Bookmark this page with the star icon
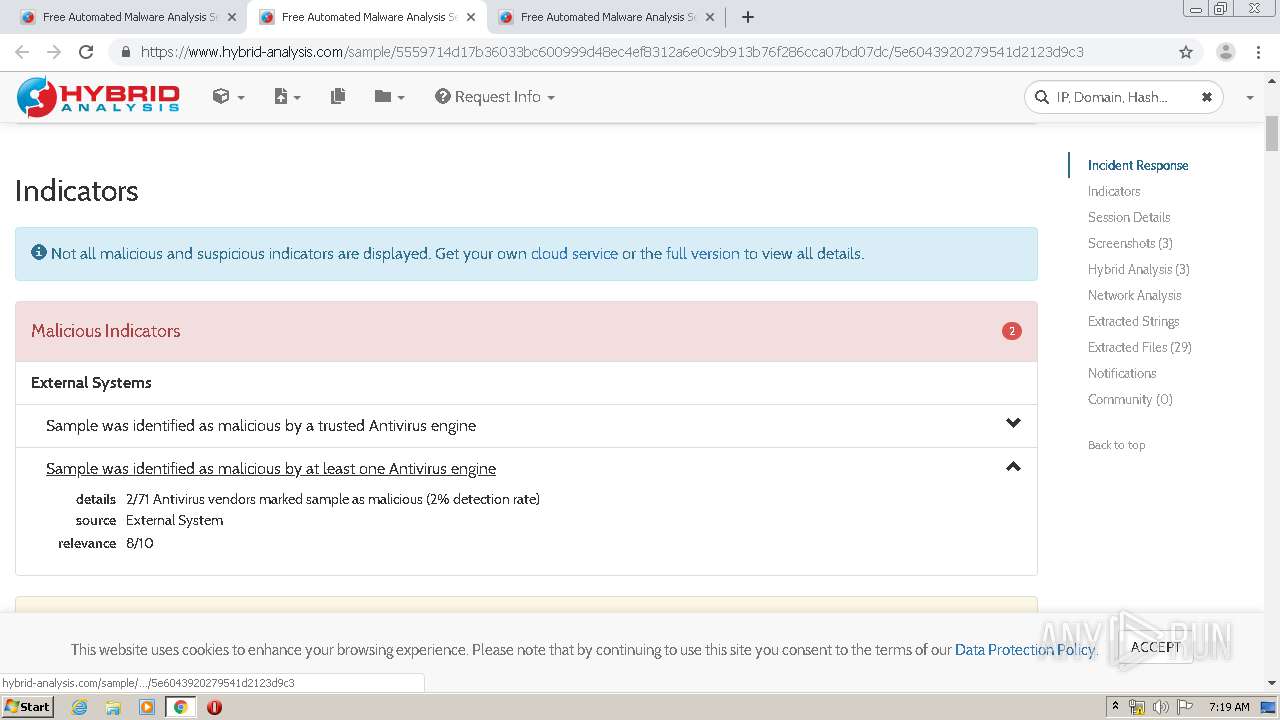 coord(1186,52)
